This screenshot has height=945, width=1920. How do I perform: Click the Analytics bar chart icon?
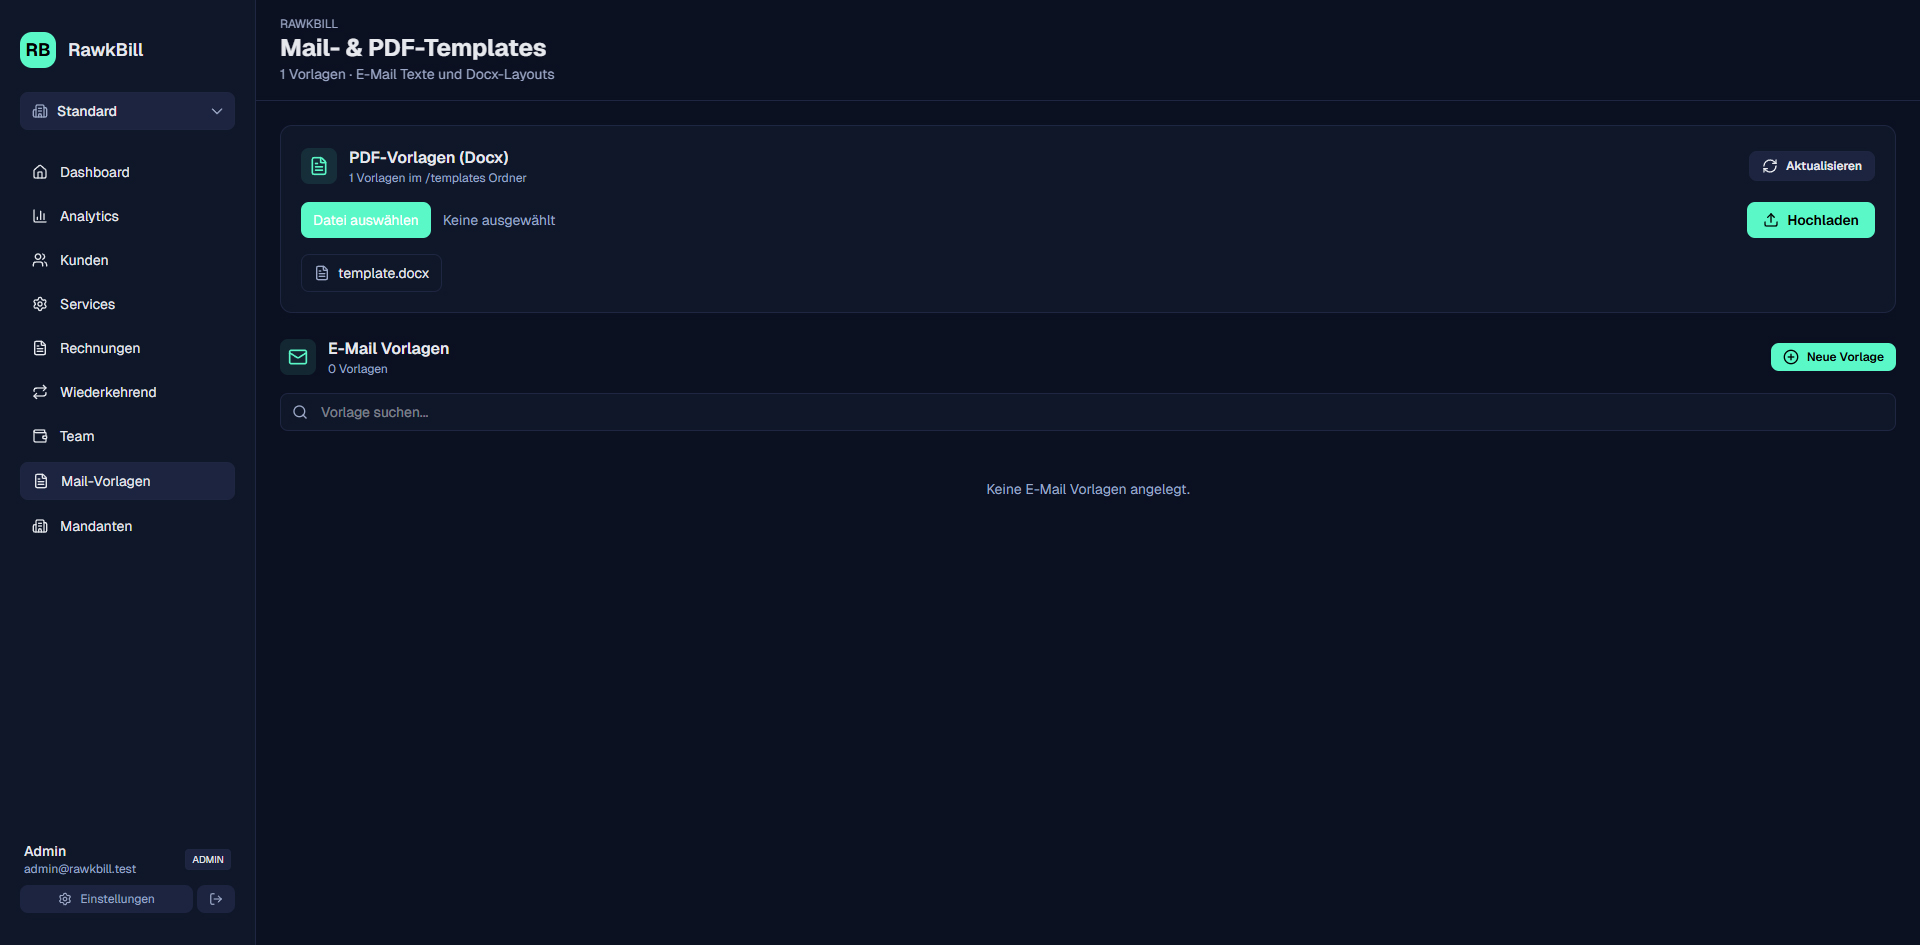[x=40, y=216]
